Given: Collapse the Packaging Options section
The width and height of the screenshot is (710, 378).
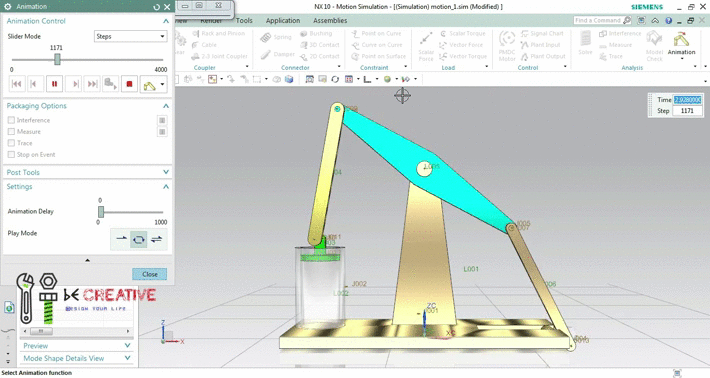Looking at the screenshot, I should click(x=166, y=106).
